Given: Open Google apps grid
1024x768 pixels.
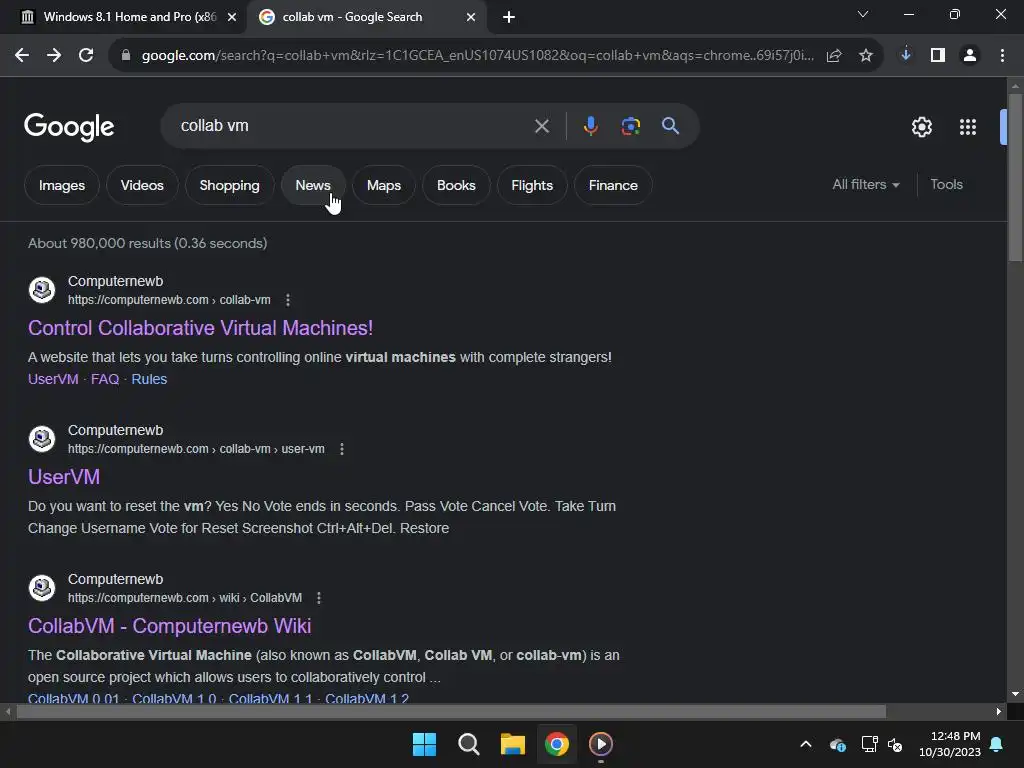Looking at the screenshot, I should [968, 127].
